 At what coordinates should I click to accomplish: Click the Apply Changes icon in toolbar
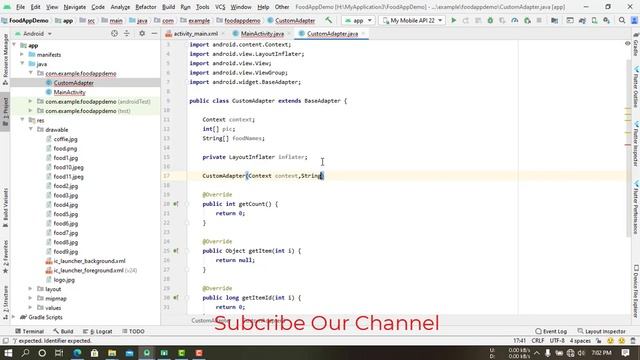466,20
